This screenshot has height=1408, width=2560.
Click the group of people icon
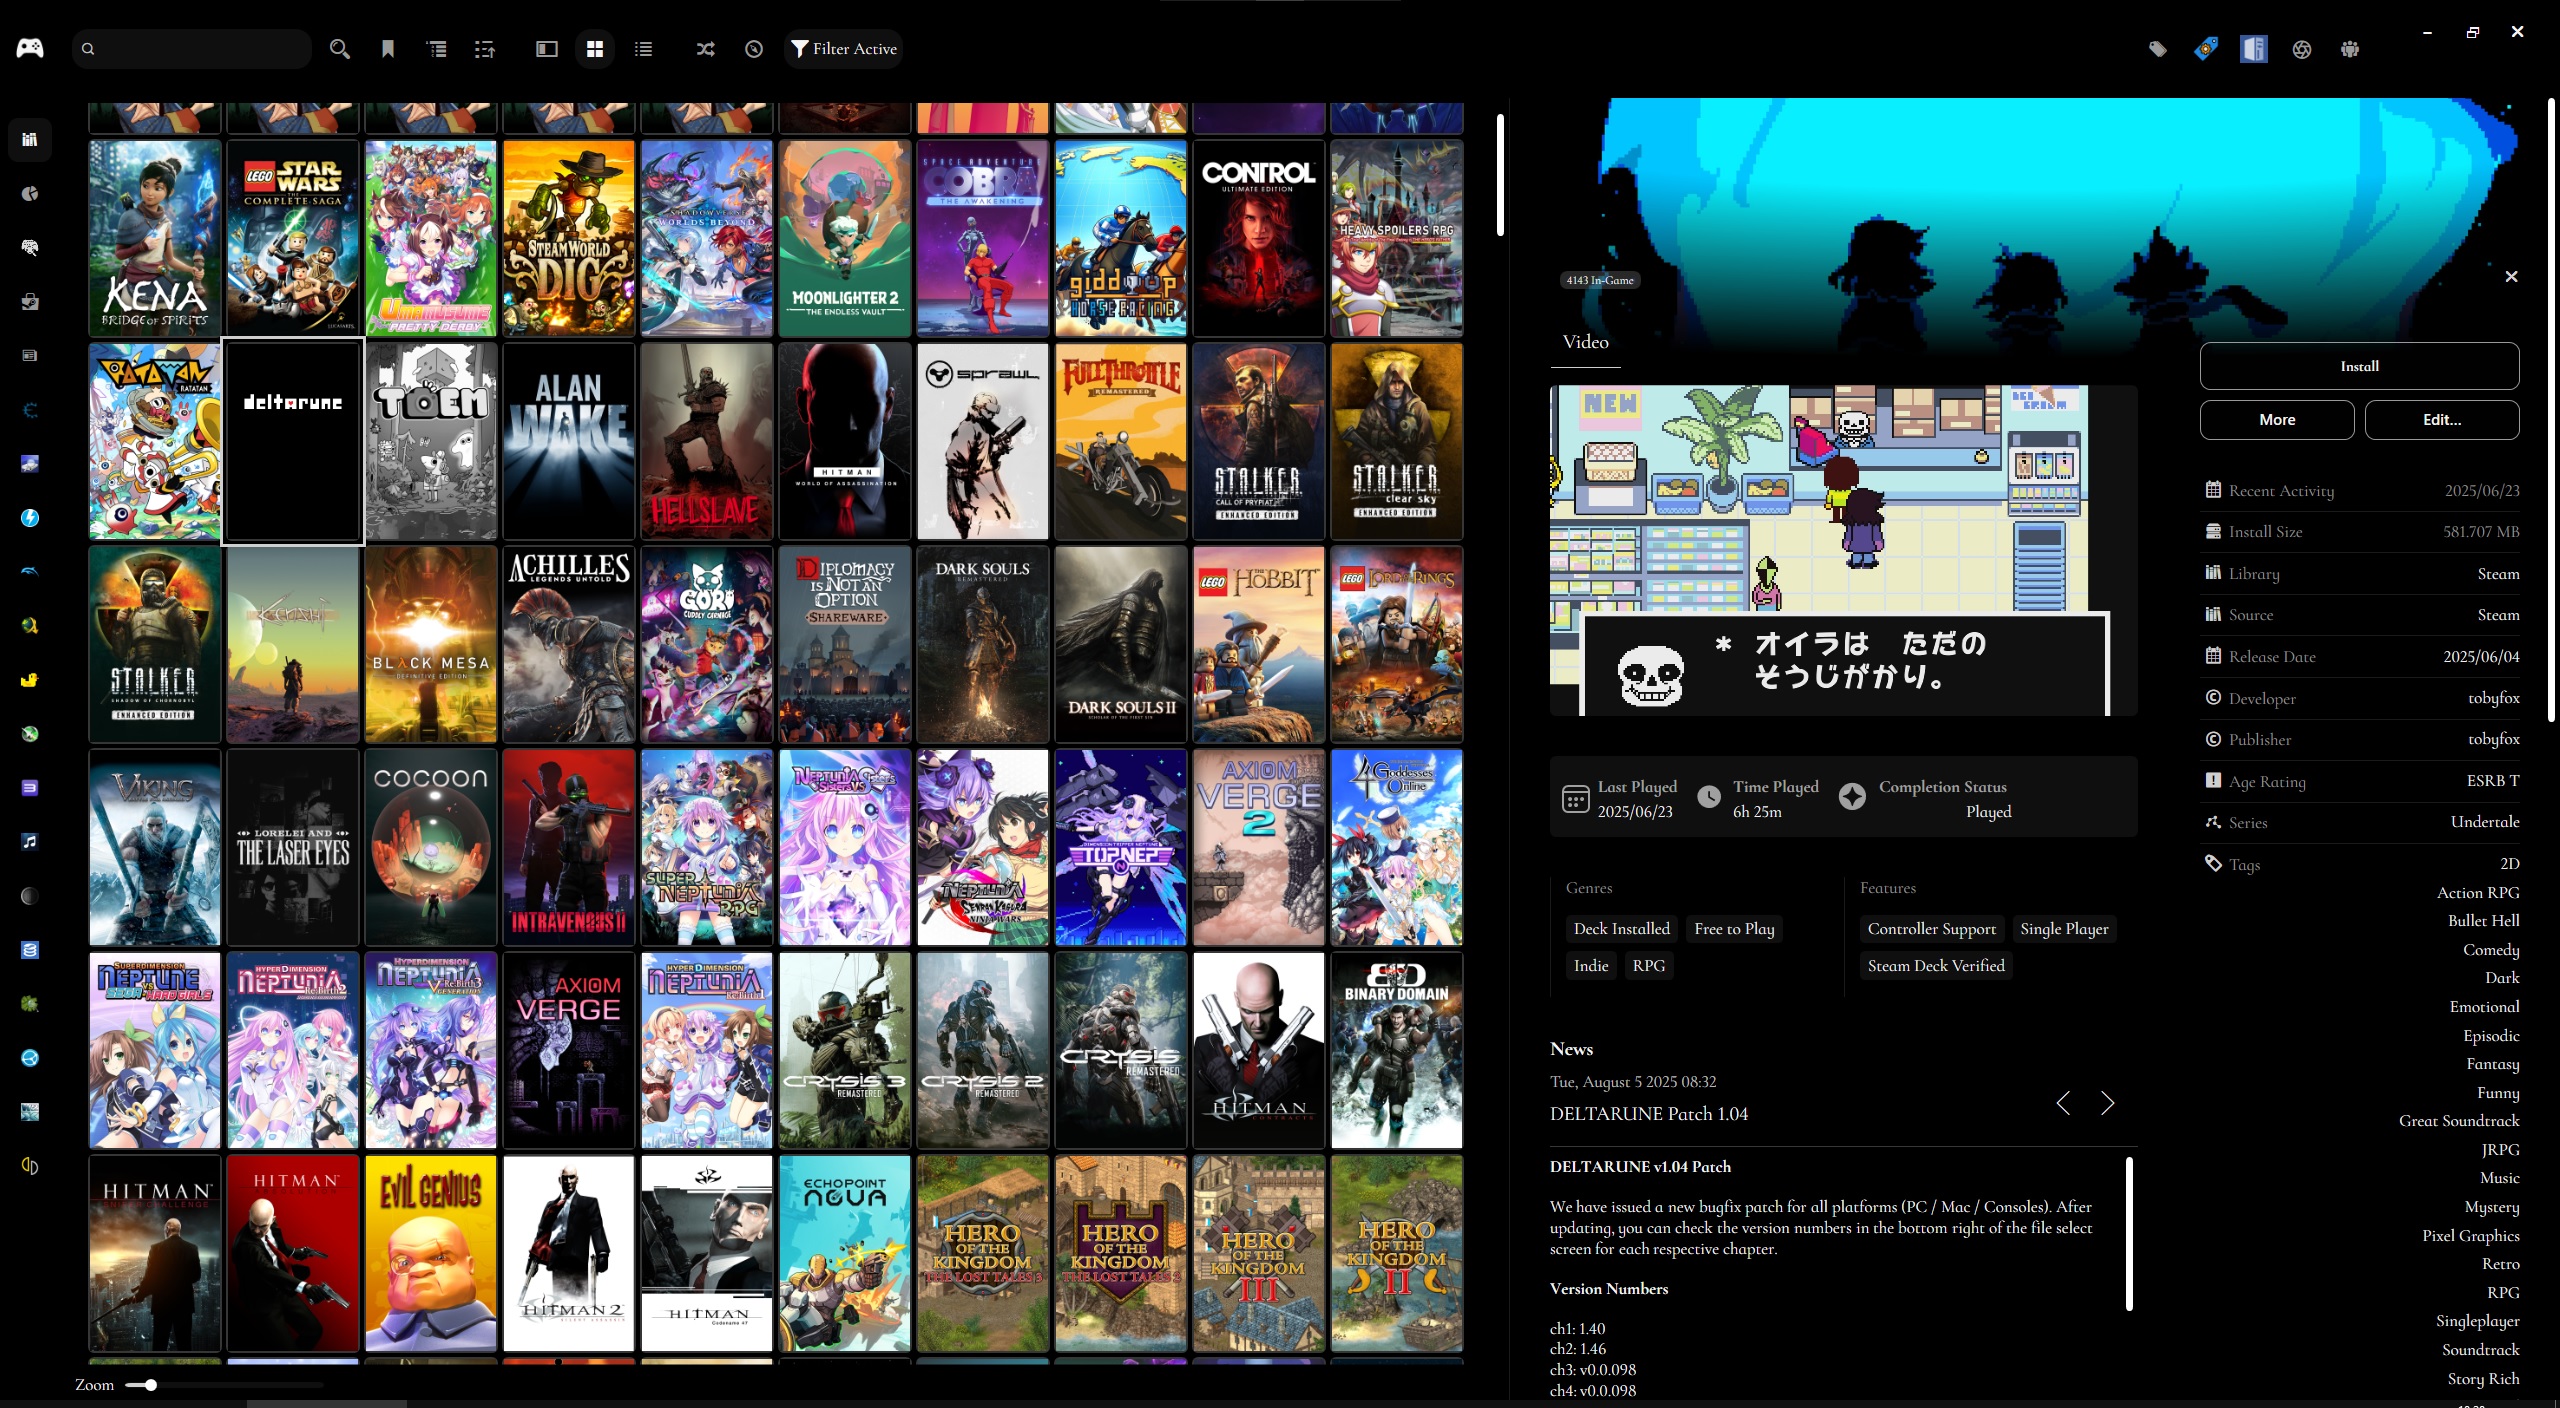[x=2350, y=49]
